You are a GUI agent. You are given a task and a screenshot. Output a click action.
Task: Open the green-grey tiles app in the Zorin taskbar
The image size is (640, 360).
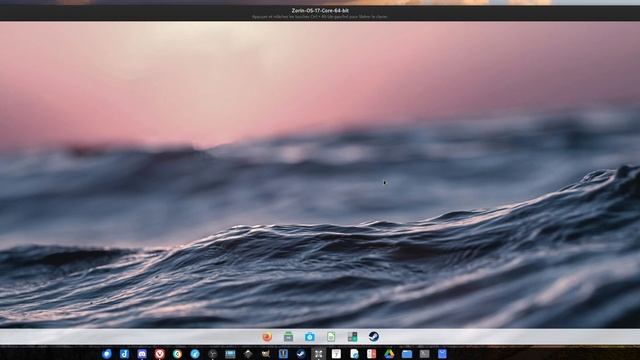coord(352,337)
